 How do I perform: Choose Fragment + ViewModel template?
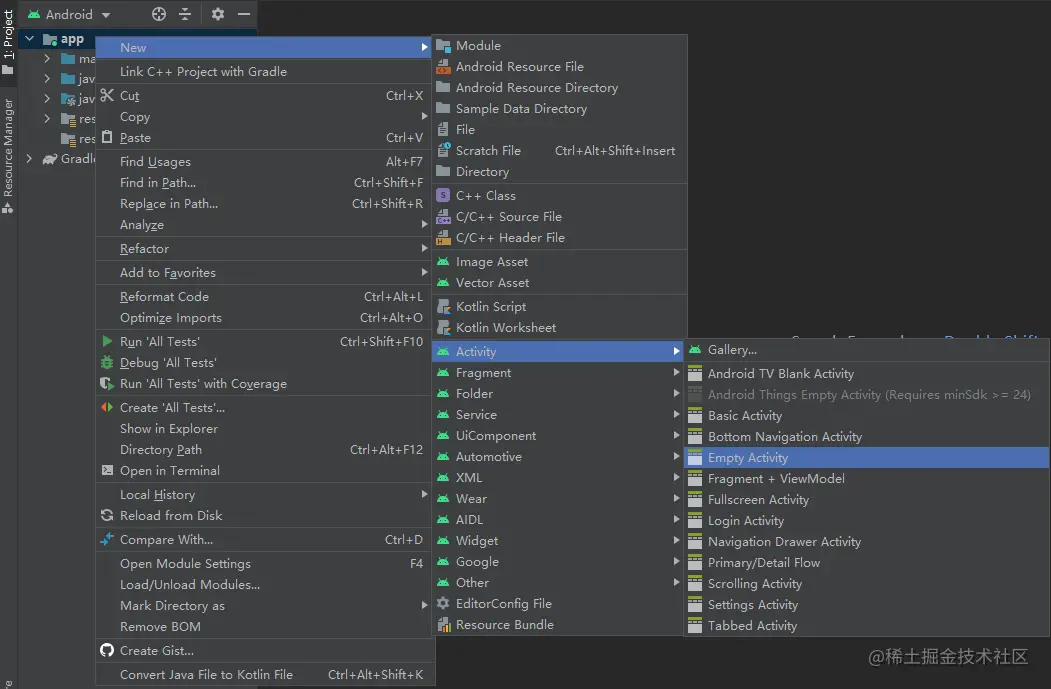click(867, 479)
